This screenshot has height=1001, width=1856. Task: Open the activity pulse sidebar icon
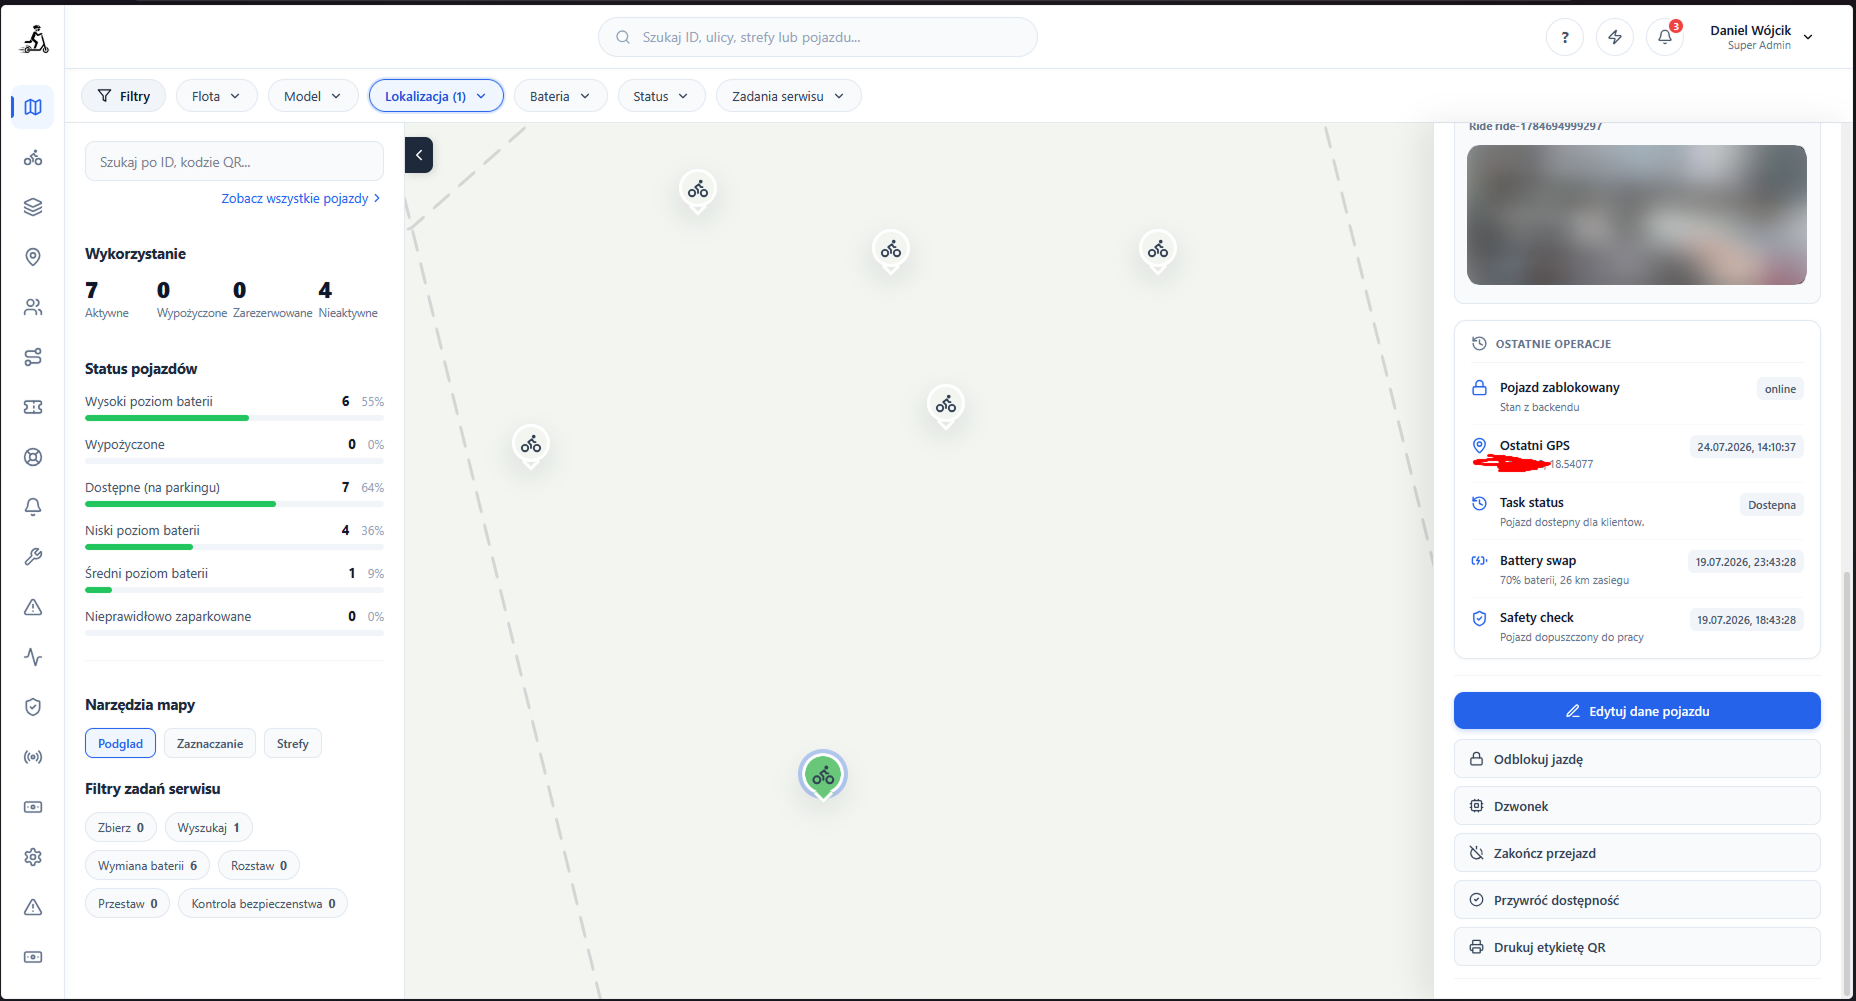point(33,657)
